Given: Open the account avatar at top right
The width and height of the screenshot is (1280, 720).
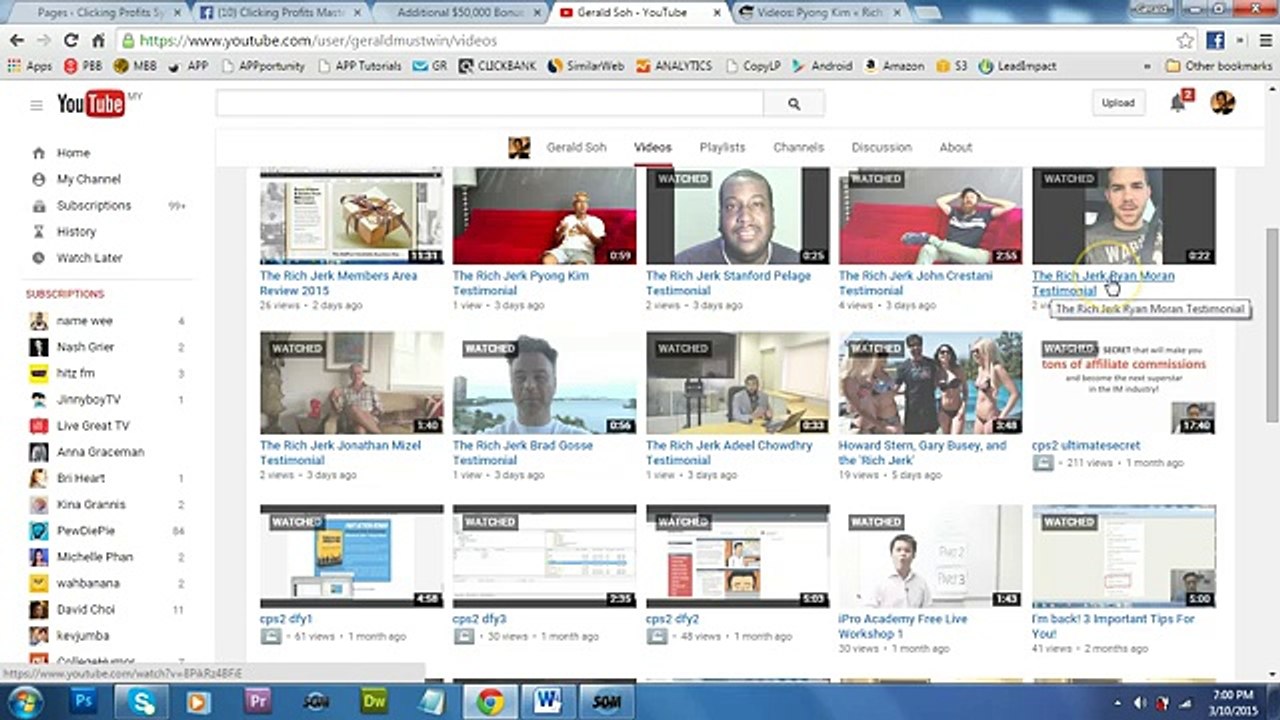Looking at the screenshot, I should 1222,102.
